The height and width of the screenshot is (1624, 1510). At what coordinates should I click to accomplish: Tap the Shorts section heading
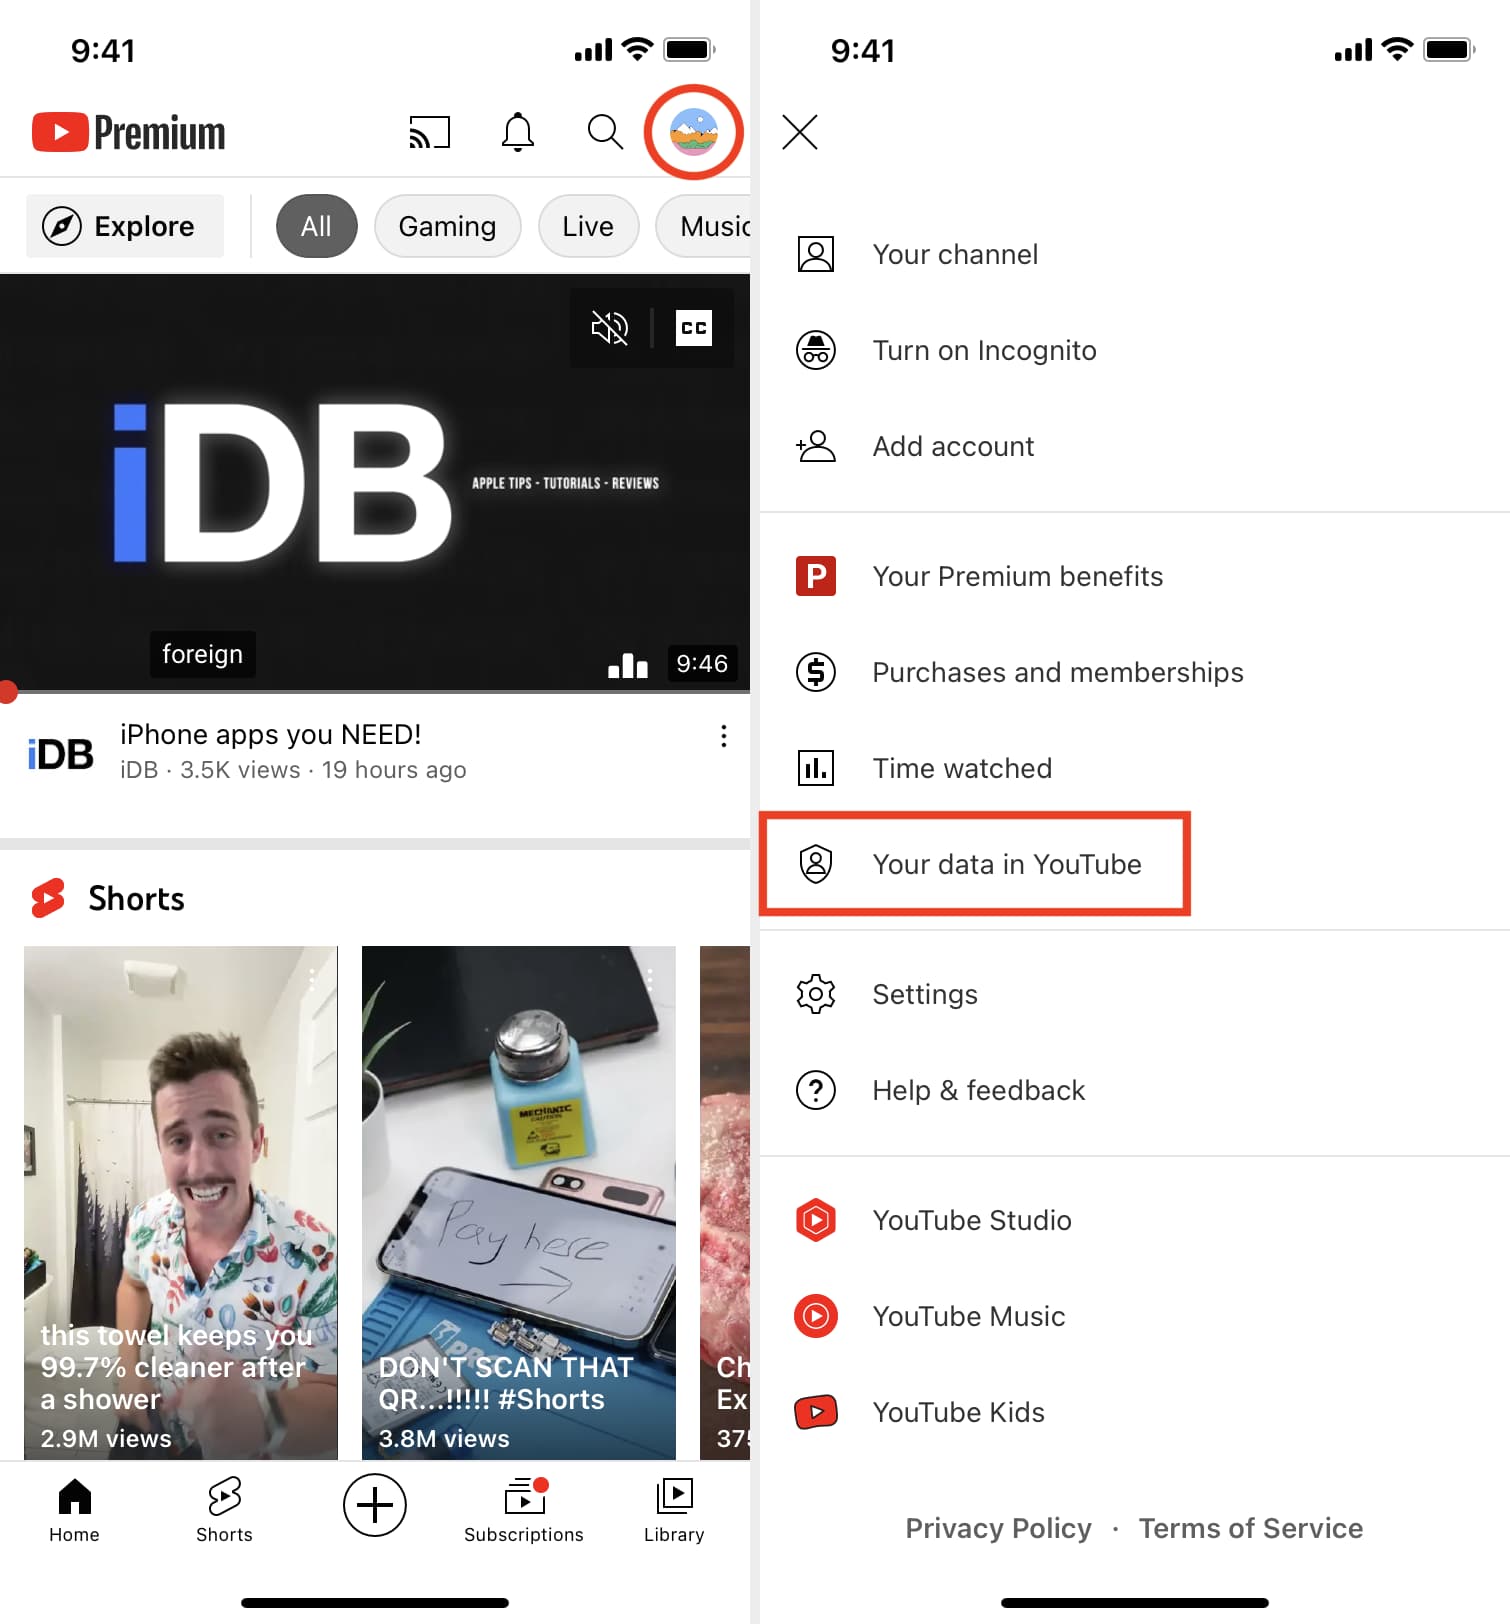(x=136, y=898)
